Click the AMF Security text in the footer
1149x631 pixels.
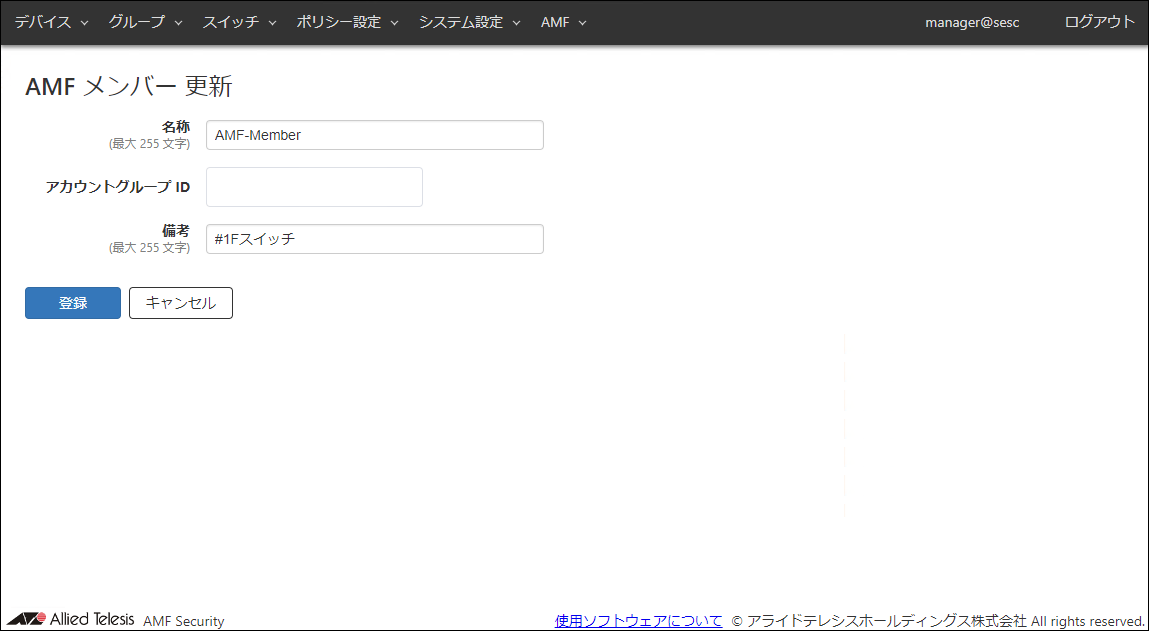tap(184, 621)
